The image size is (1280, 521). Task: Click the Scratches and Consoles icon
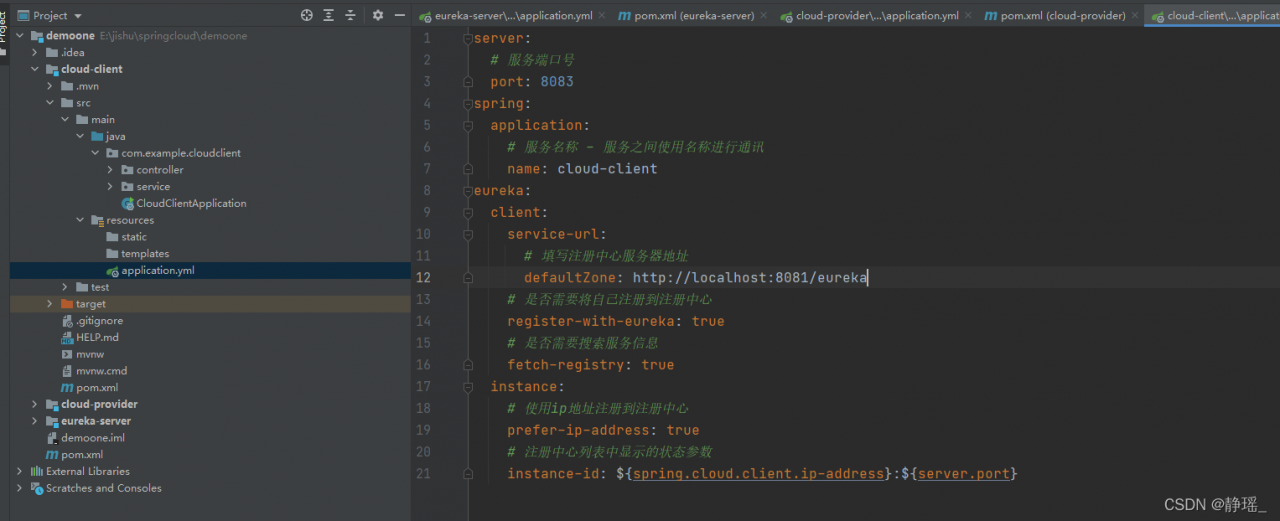pyautogui.click(x=37, y=488)
